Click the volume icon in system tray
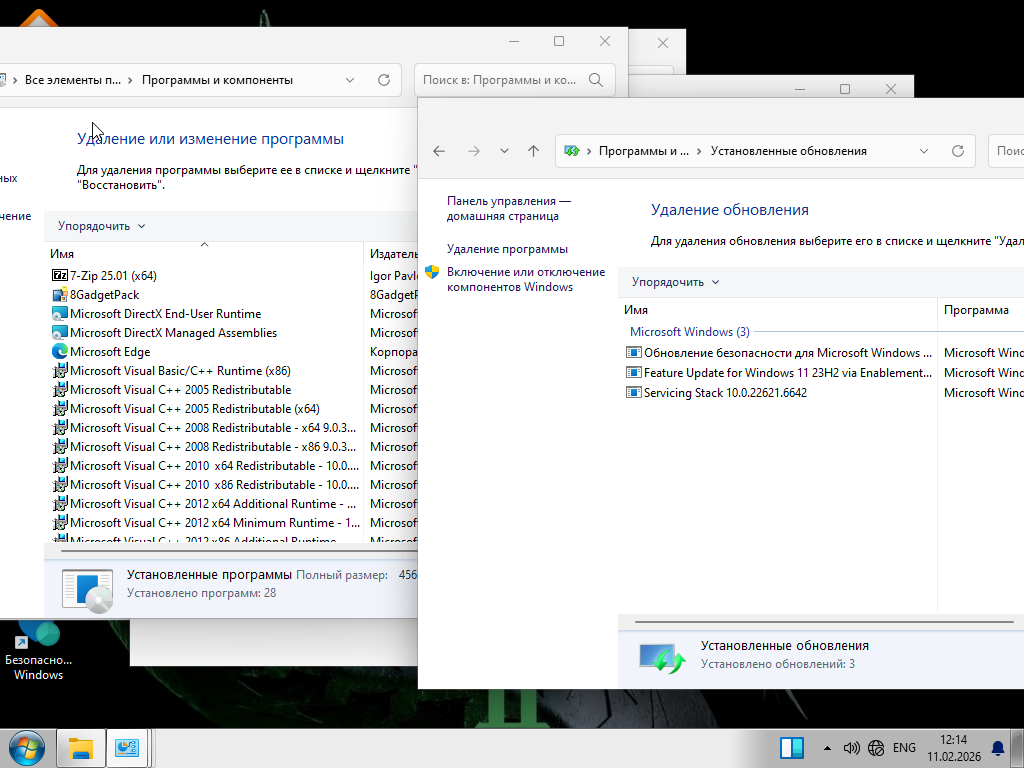The height and width of the screenshot is (768, 1024). pyautogui.click(x=852, y=748)
